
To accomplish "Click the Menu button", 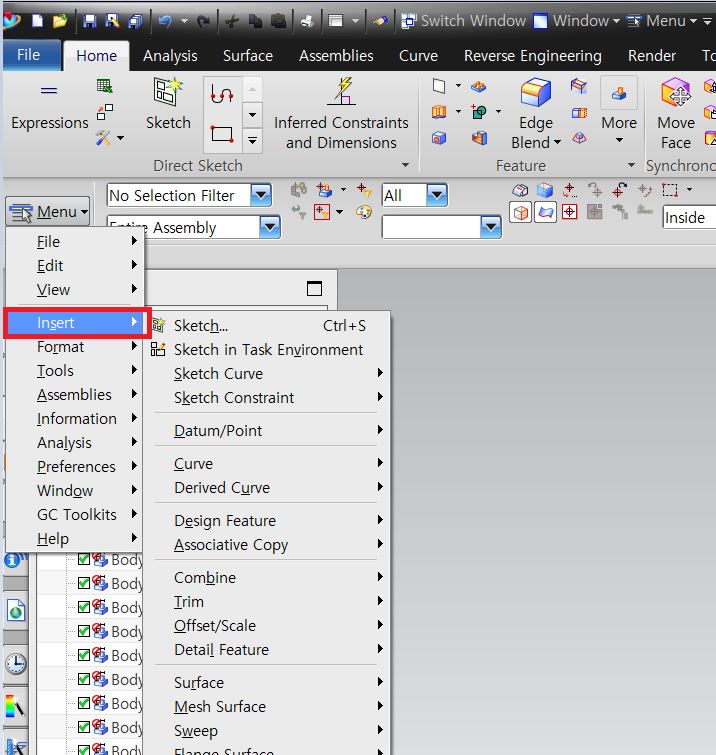I will (48, 212).
